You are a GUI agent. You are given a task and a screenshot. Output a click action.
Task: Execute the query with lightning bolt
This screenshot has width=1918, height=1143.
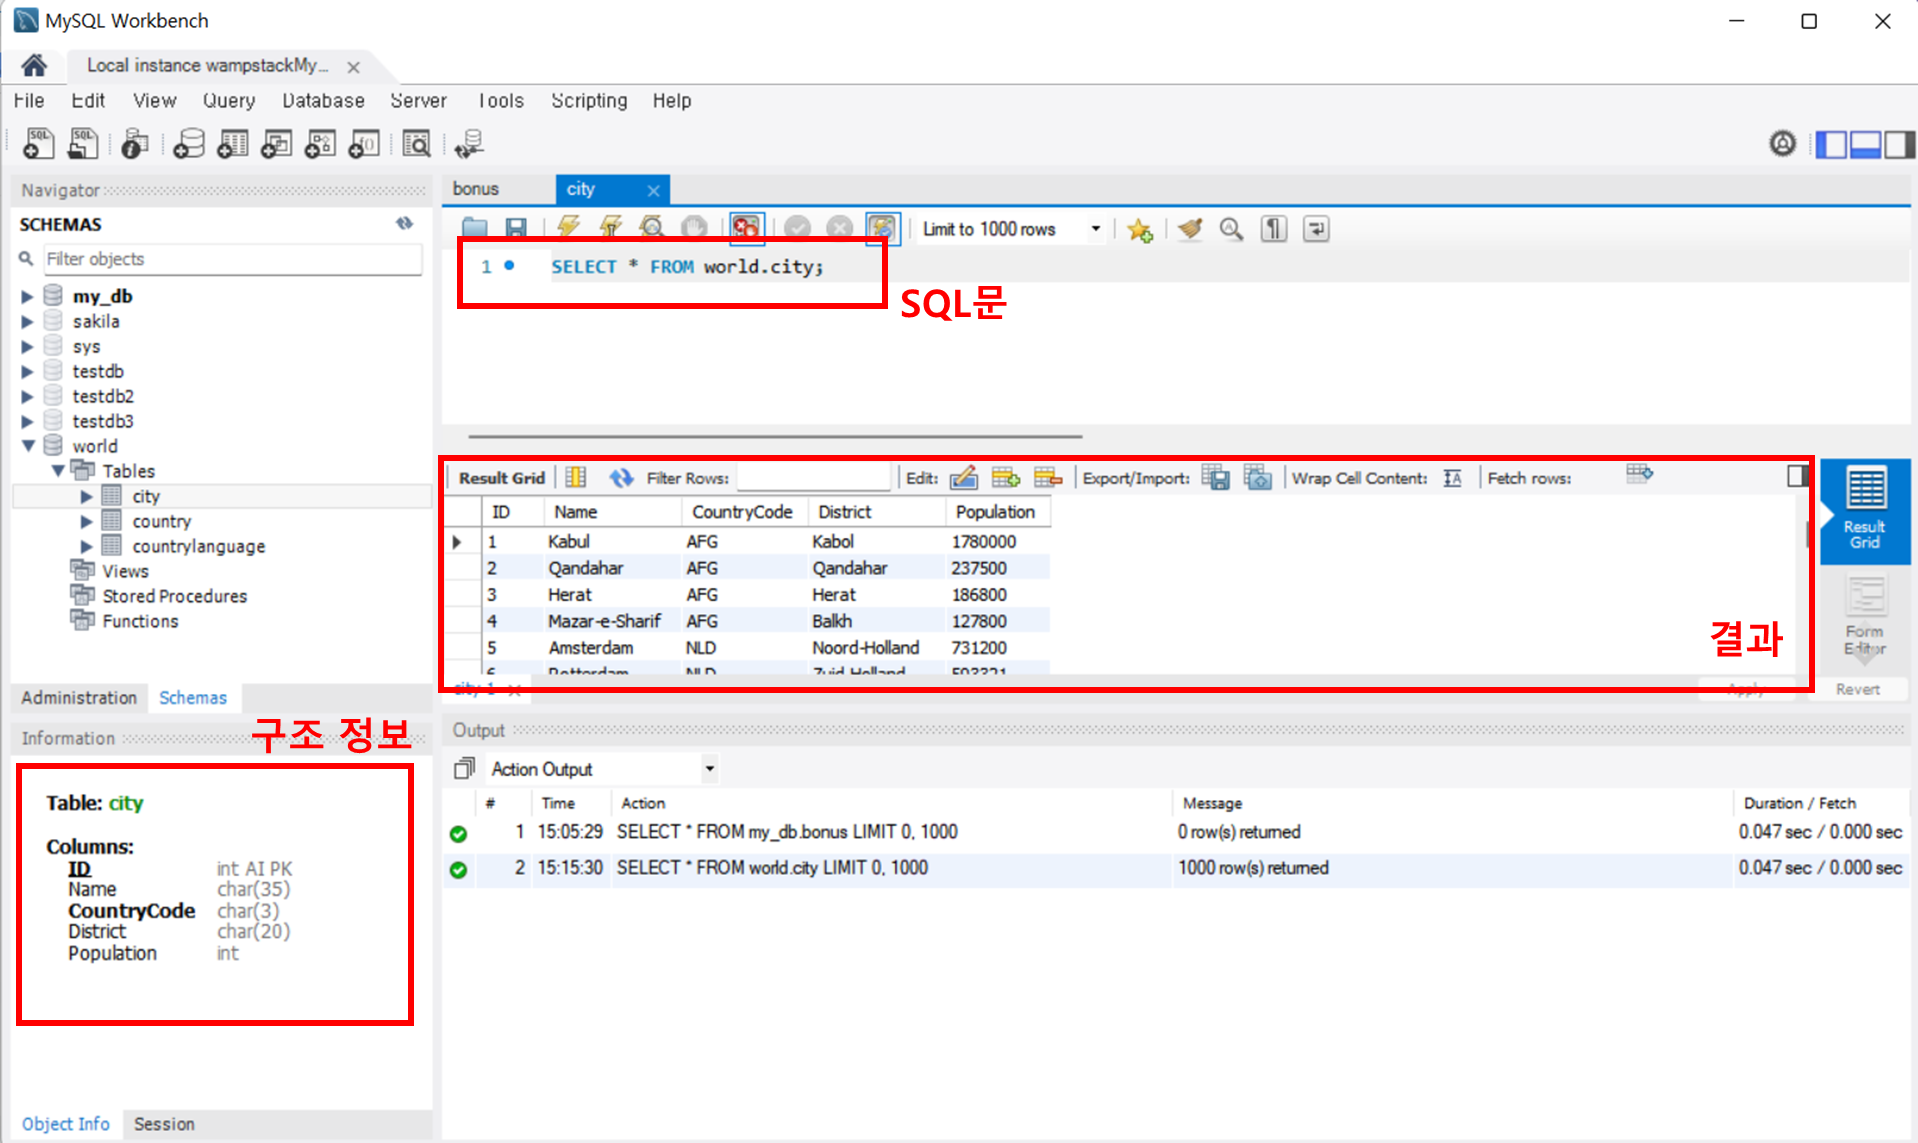tap(569, 229)
